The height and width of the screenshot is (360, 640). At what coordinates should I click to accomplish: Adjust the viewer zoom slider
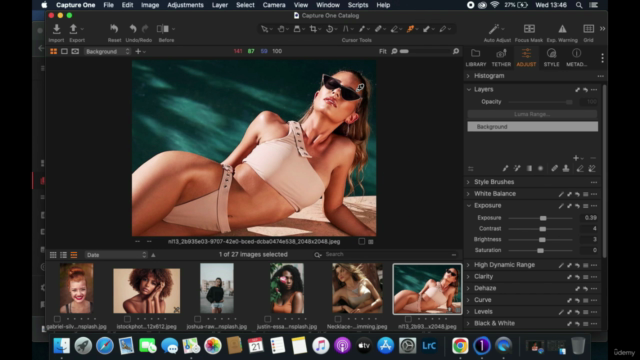pos(404,51)
